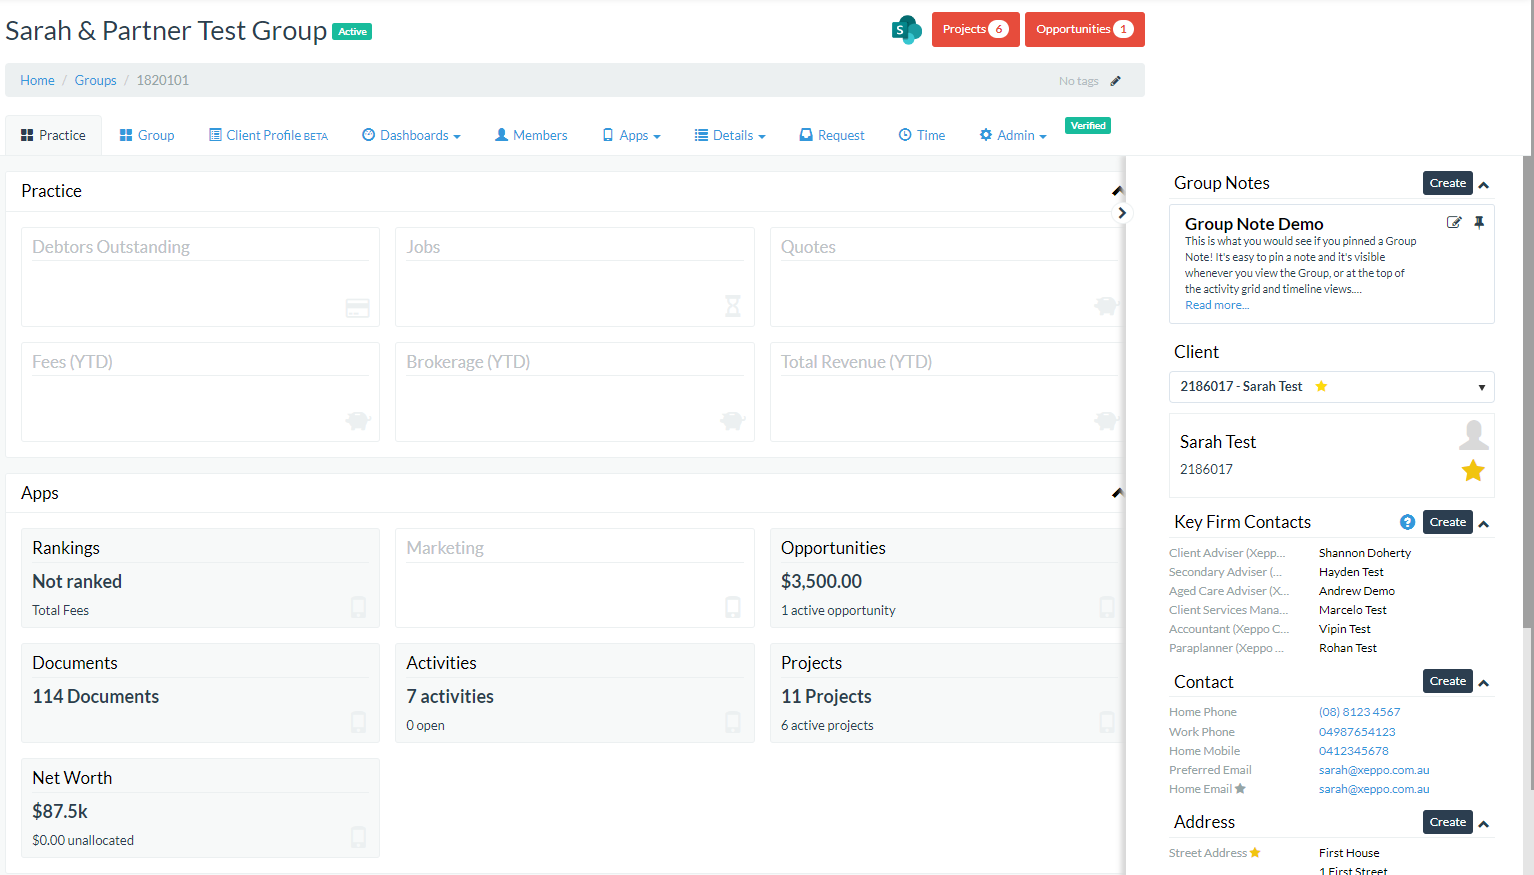The image size is (1534, 875).
Task: Click the Active status badge
Action: click(x=352, y=32)
